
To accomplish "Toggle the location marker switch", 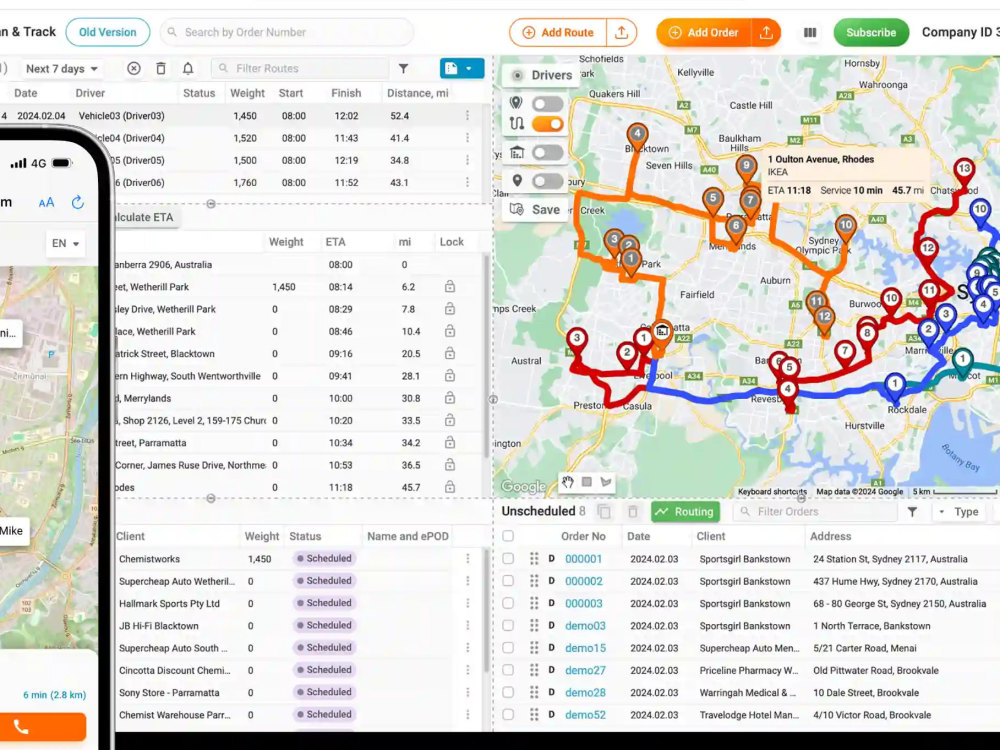I will (x=547, y=181).
